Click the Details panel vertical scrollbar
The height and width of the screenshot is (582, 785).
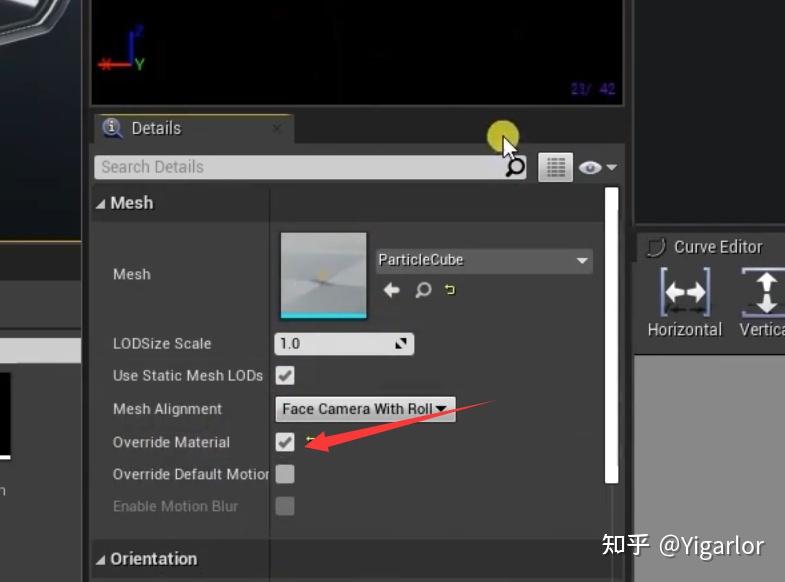point(611,335)
